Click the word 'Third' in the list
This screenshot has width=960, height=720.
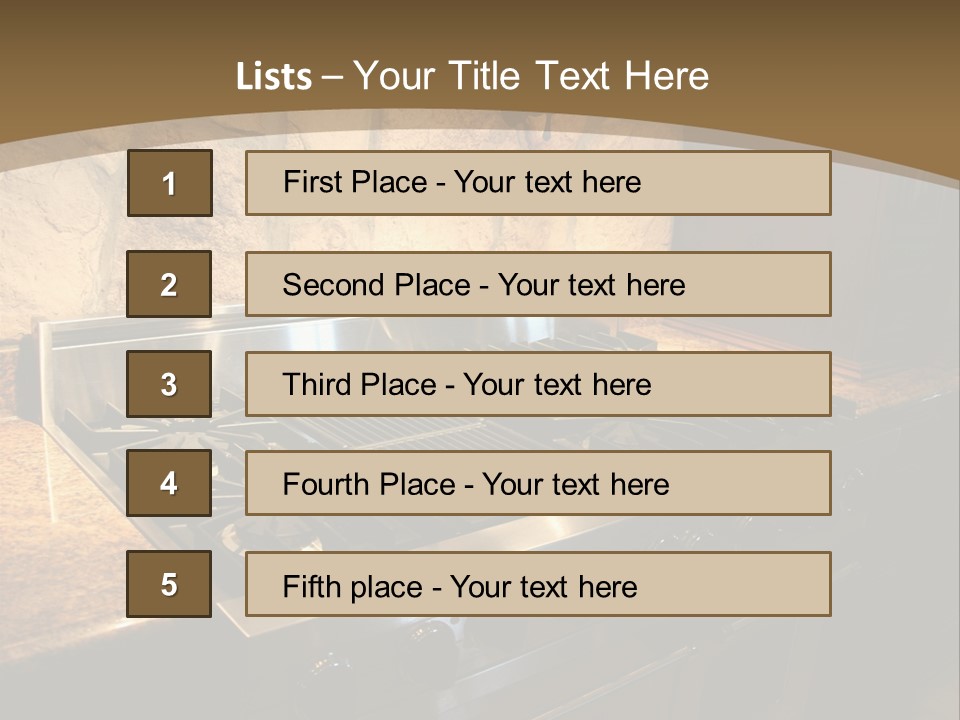tap(318, 385)
